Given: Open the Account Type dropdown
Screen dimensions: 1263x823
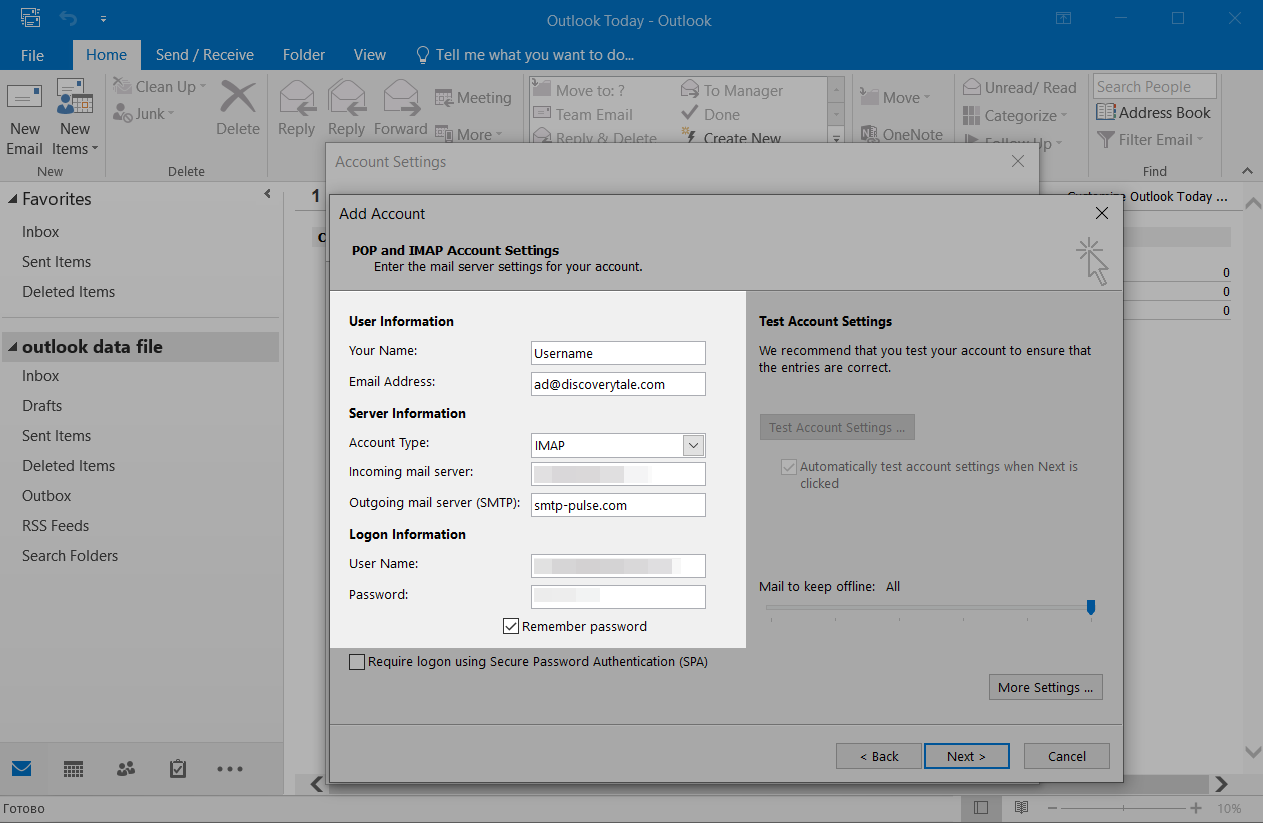Looking at the screenshot, I should tap(693, 445).
